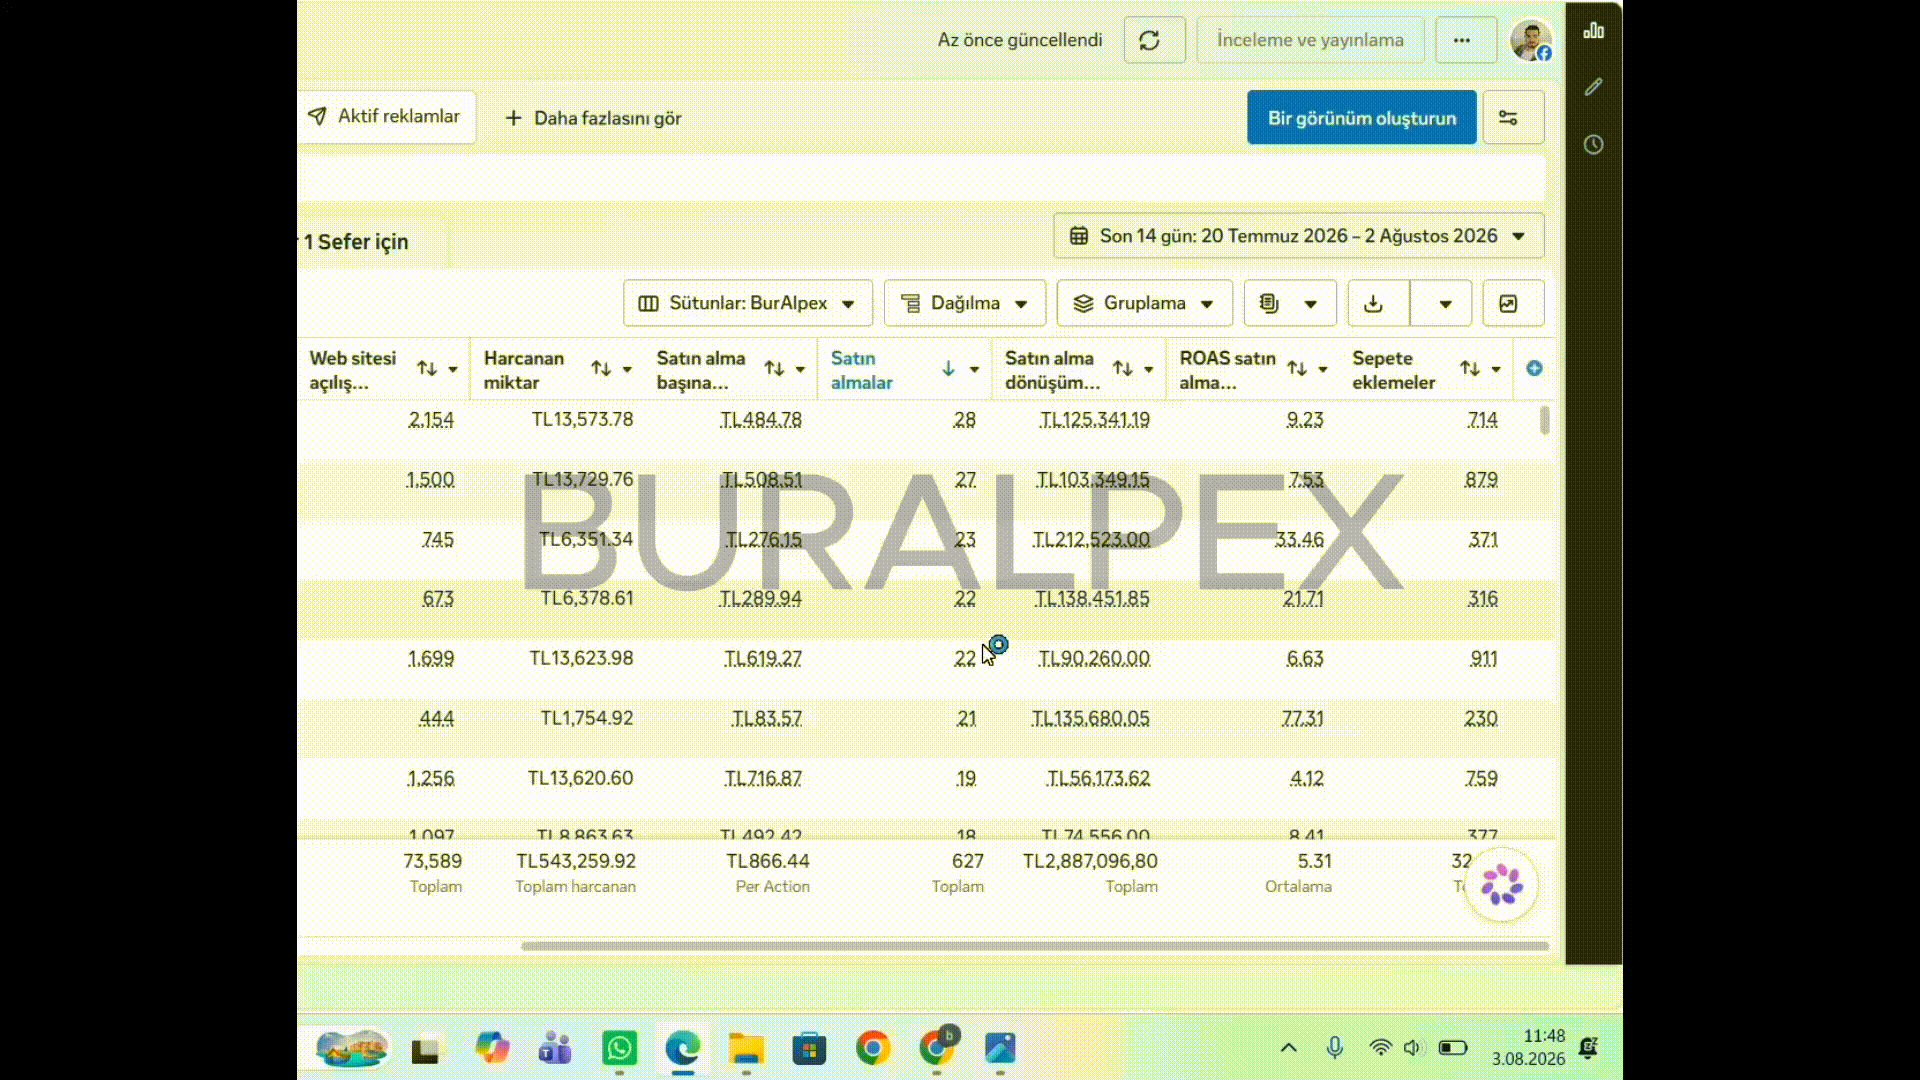Open the Windows notification bell icon
This screenshot has width=1920, height=1080.
pyautogui.click(x=1588, y=1048)
